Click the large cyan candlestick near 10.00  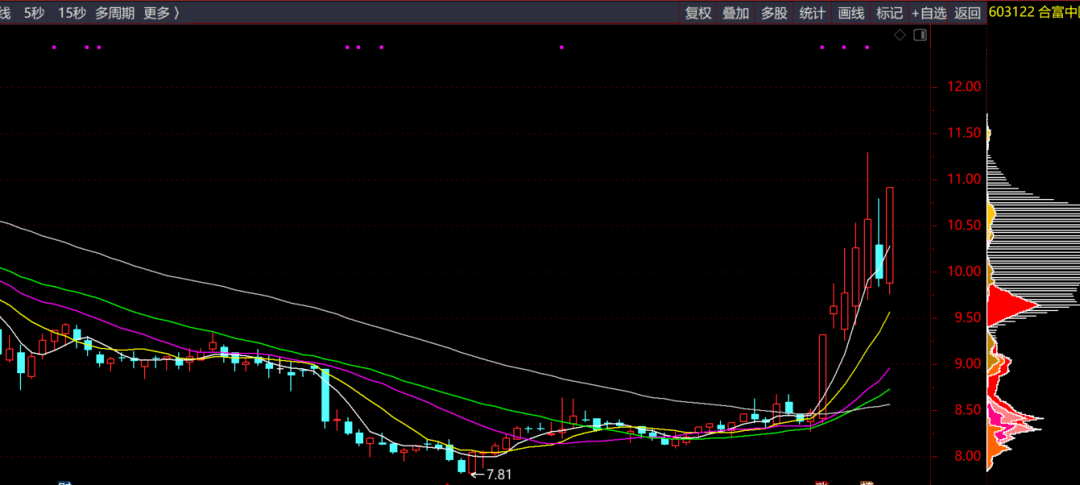879,261
